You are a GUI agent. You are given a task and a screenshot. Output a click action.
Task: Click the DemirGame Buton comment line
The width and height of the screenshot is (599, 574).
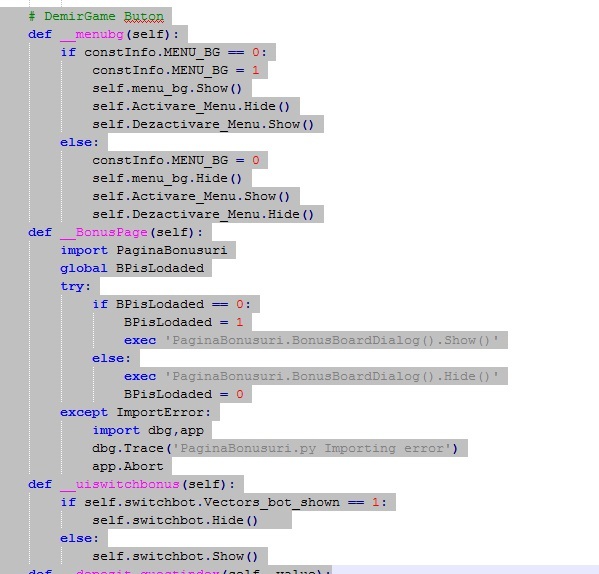96,16
